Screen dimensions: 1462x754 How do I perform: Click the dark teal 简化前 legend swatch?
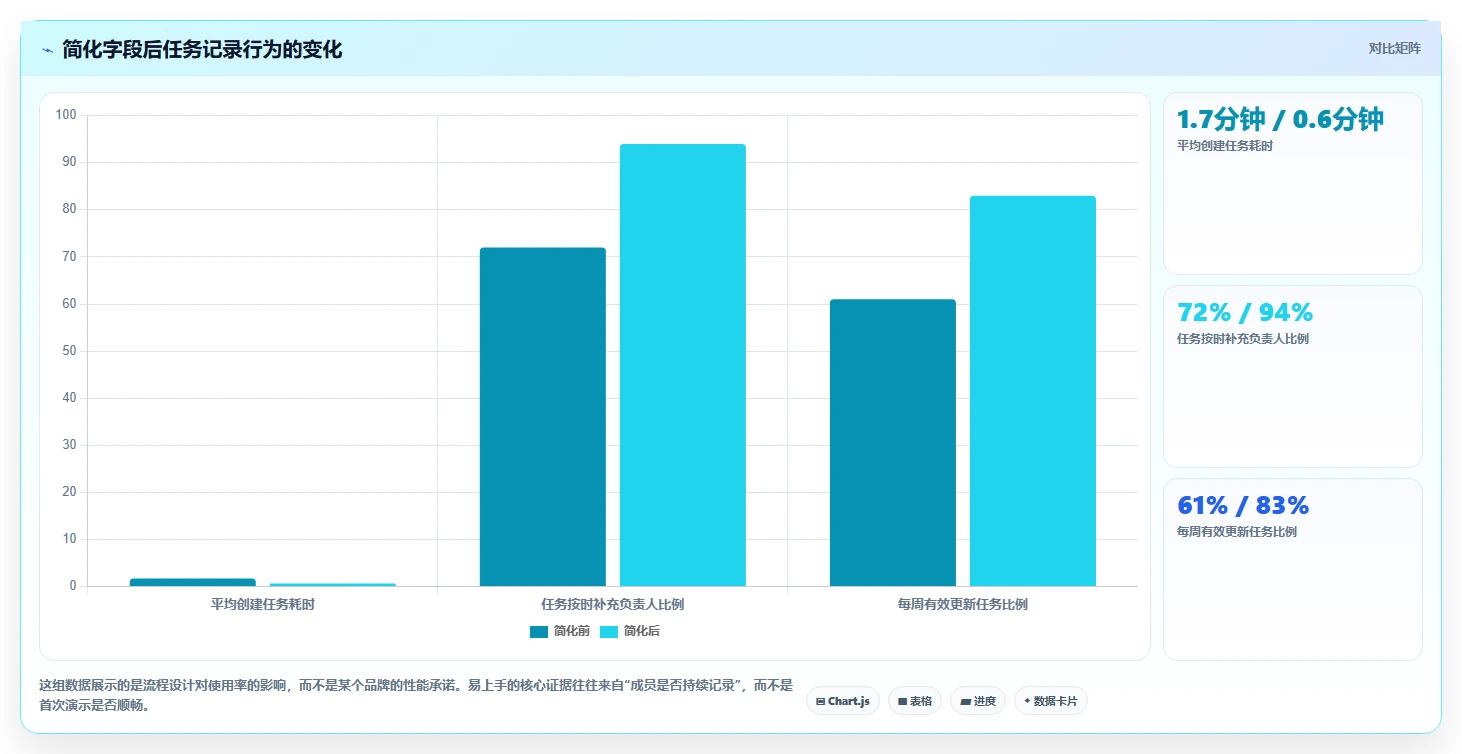coord(539,631)
